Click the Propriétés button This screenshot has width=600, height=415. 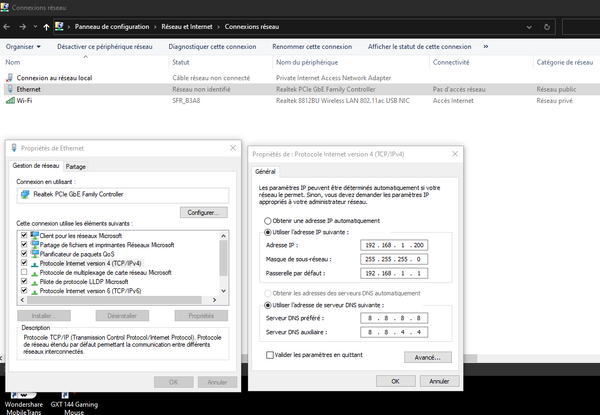pos(201,316)
